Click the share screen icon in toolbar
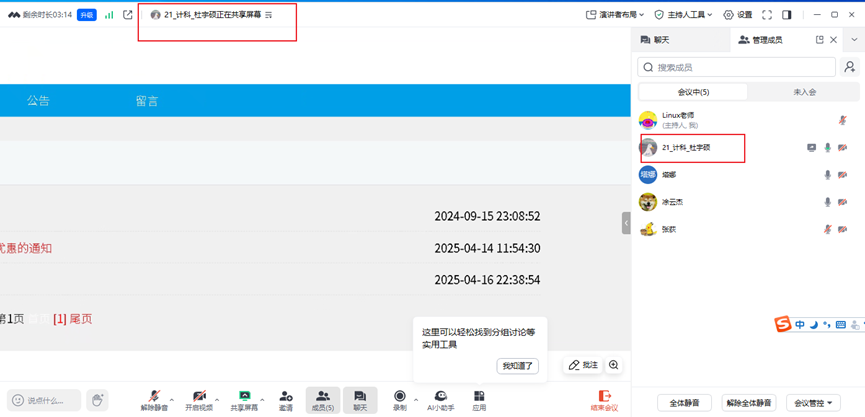Viewport: 865px width, 417px height. 244,397
